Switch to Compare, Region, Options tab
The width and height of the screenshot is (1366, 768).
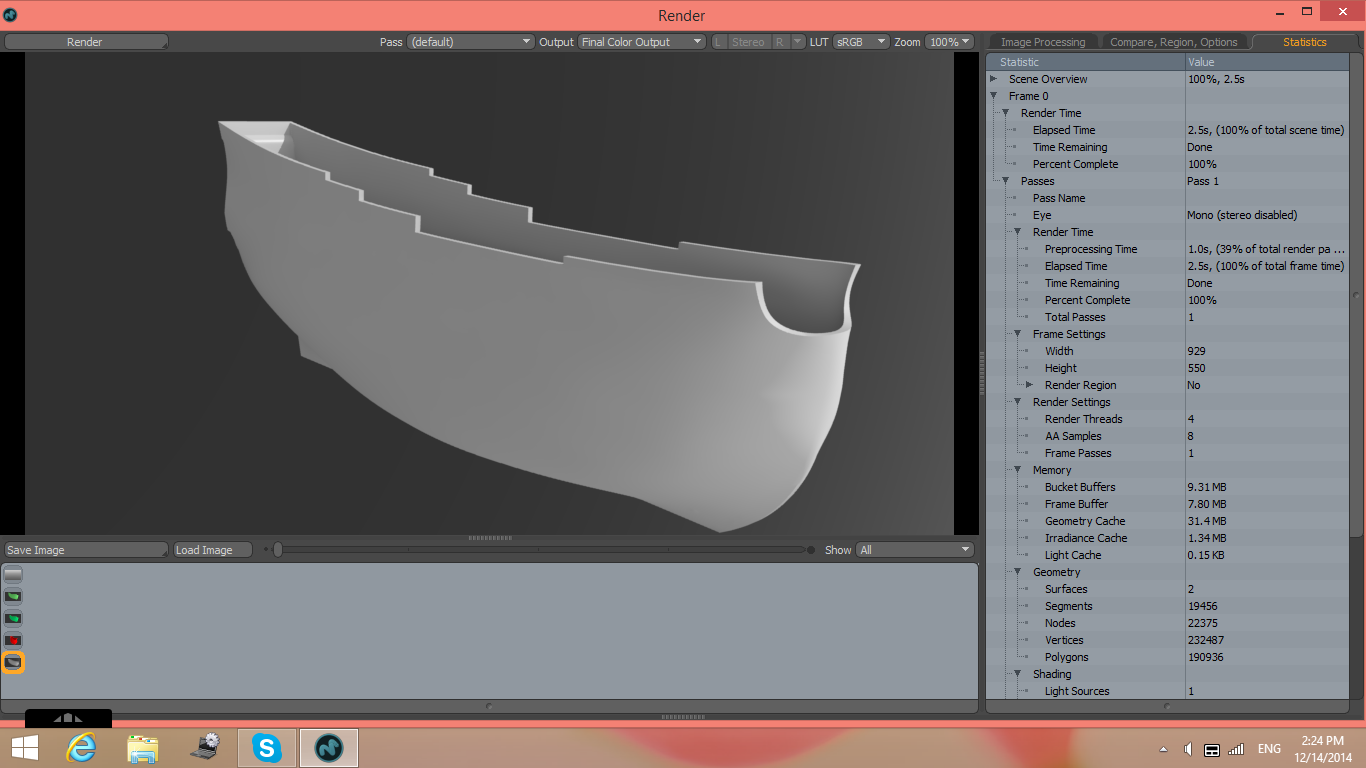coord(1173,42)
